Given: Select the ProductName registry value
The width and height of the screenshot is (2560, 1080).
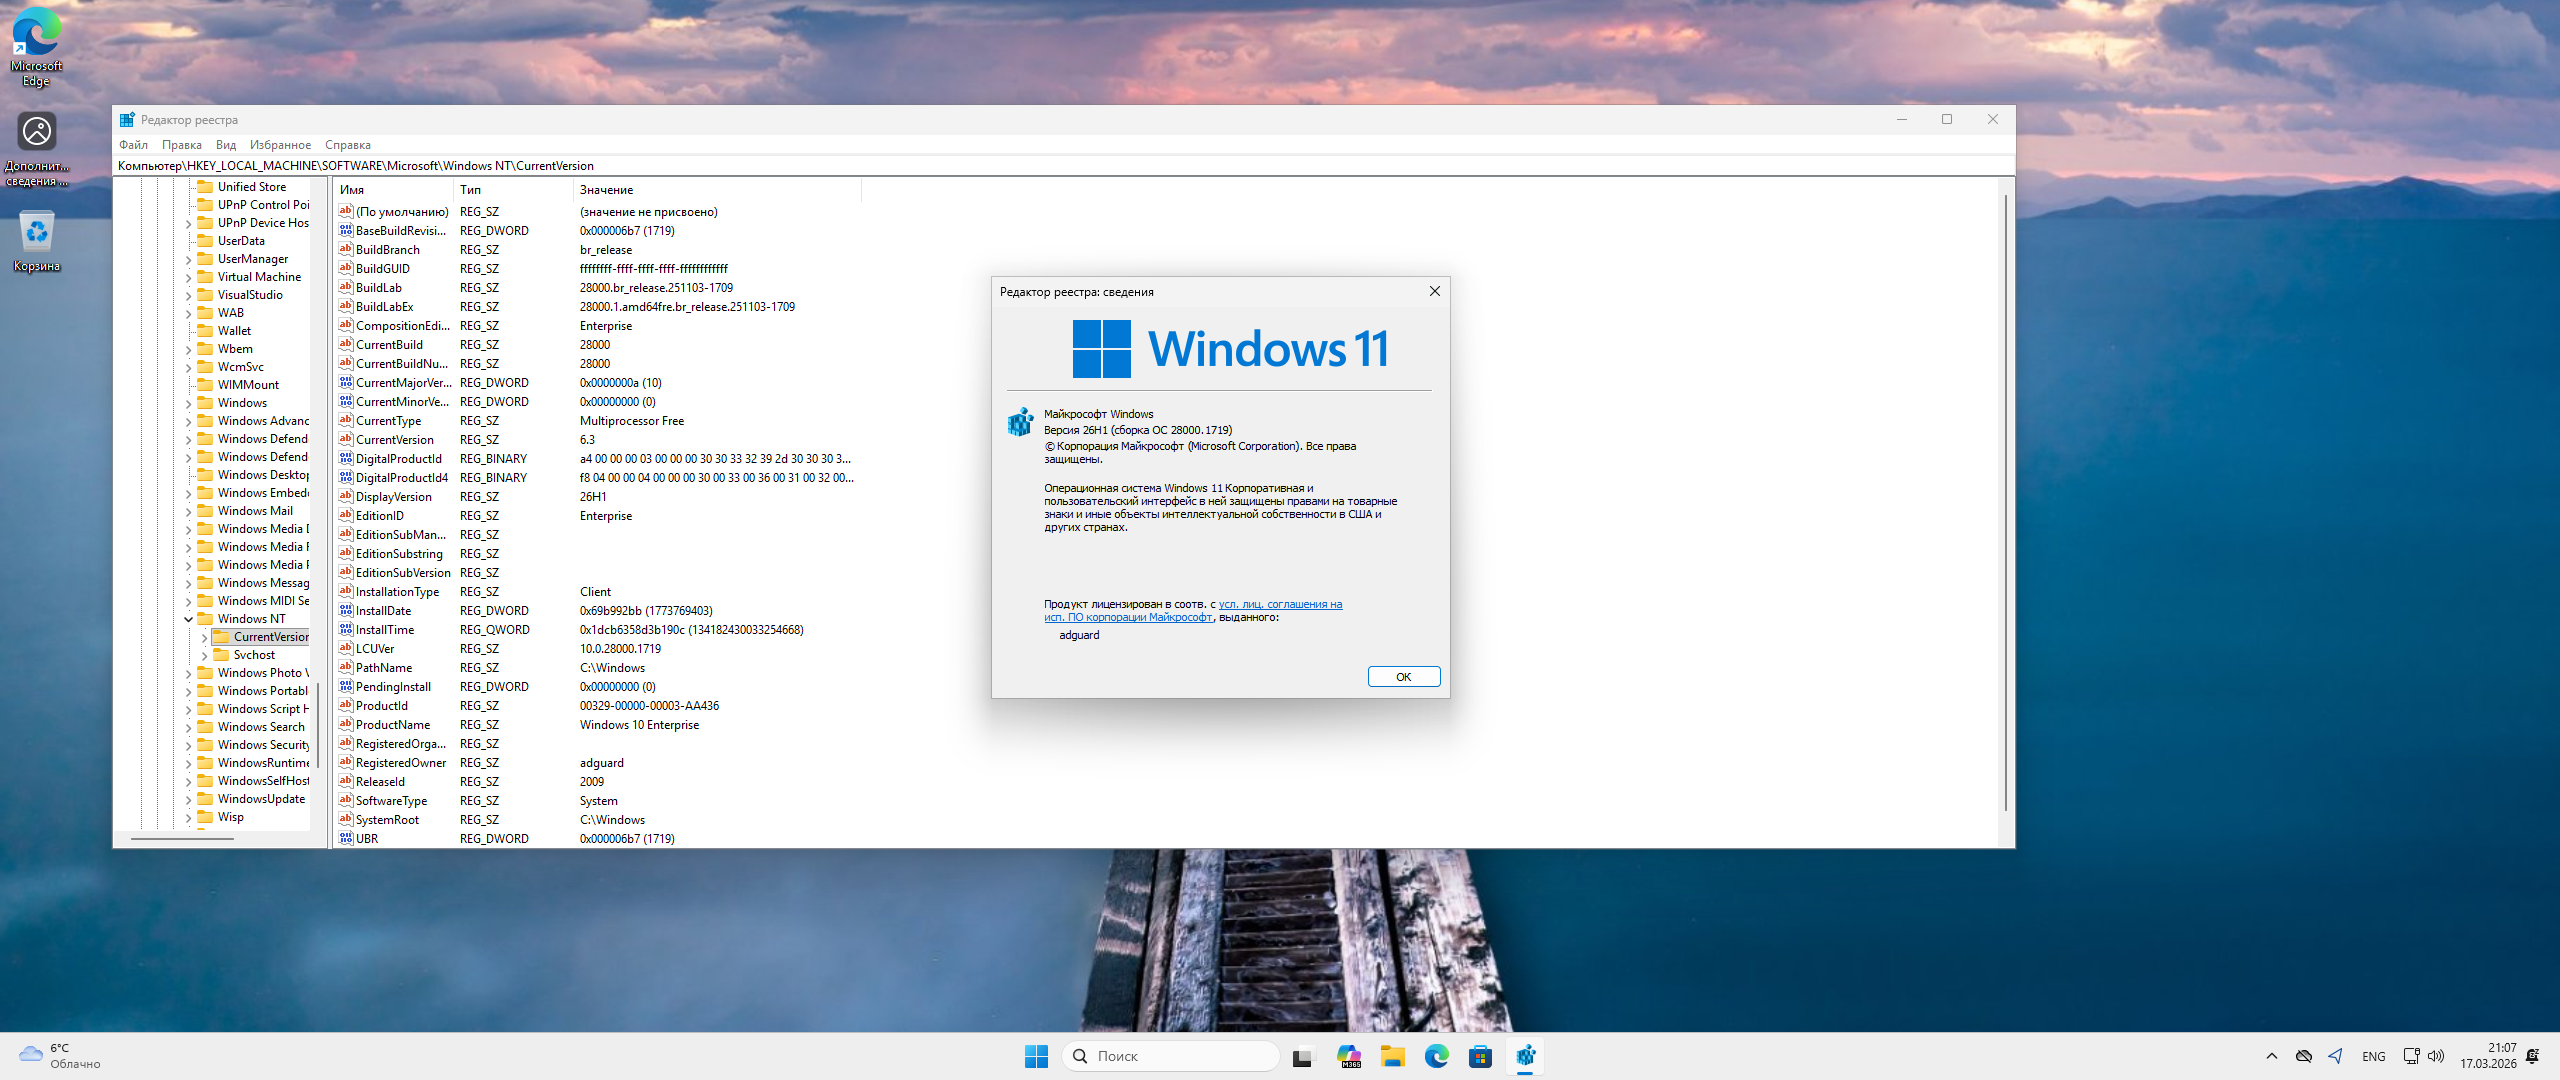Looking at the screenshot, I should pos(393,725).
